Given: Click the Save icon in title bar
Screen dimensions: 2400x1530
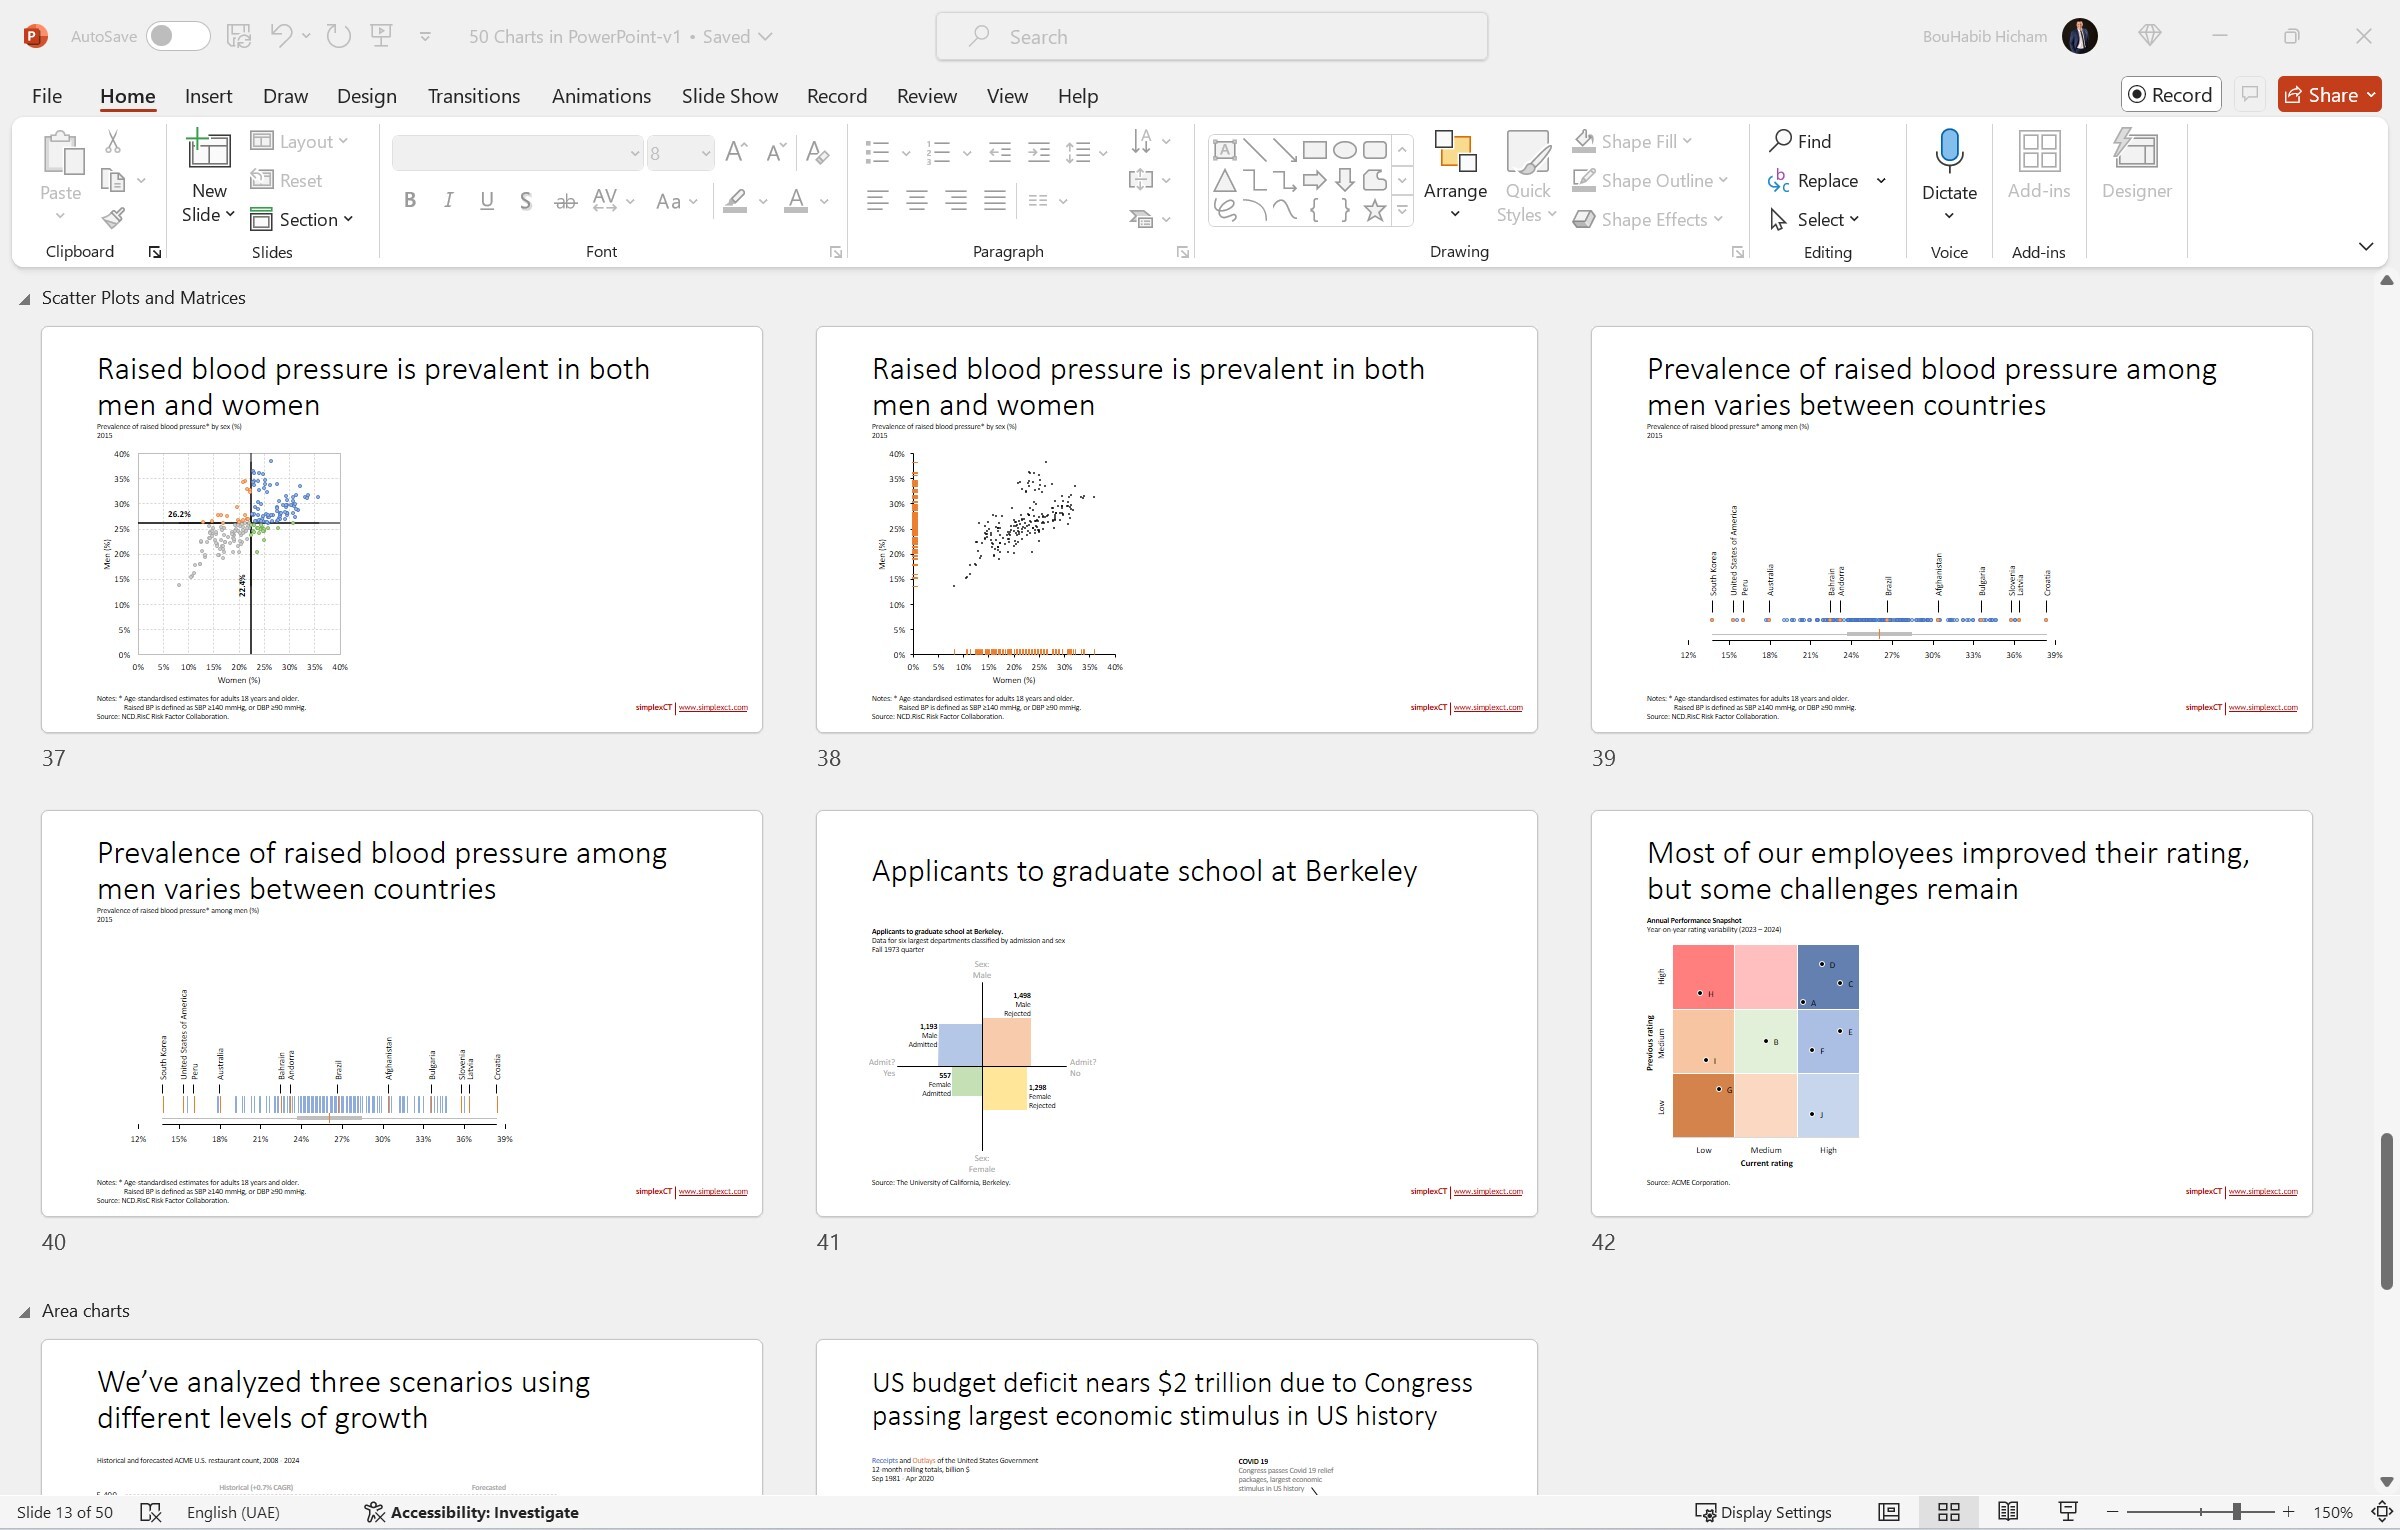Looking at the screenshot, I should coord(238,36).
